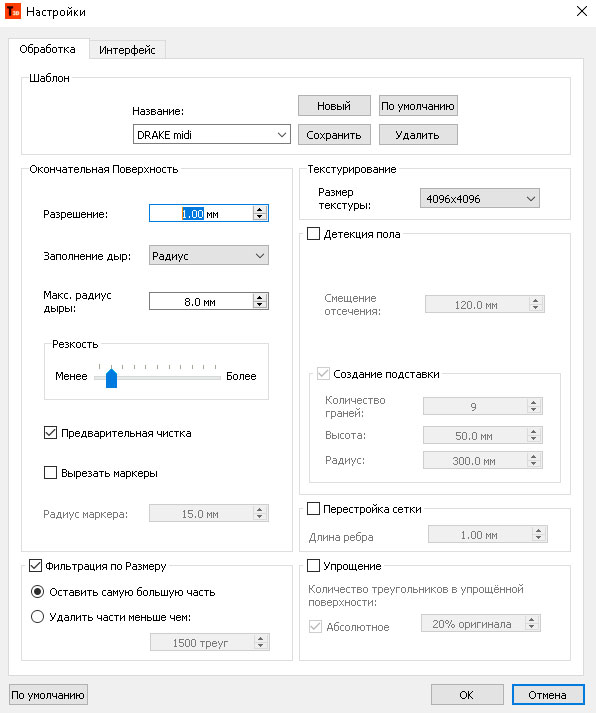Select the Обработка tab
Viewport: 596px width, 713px height.
[48, 49]
